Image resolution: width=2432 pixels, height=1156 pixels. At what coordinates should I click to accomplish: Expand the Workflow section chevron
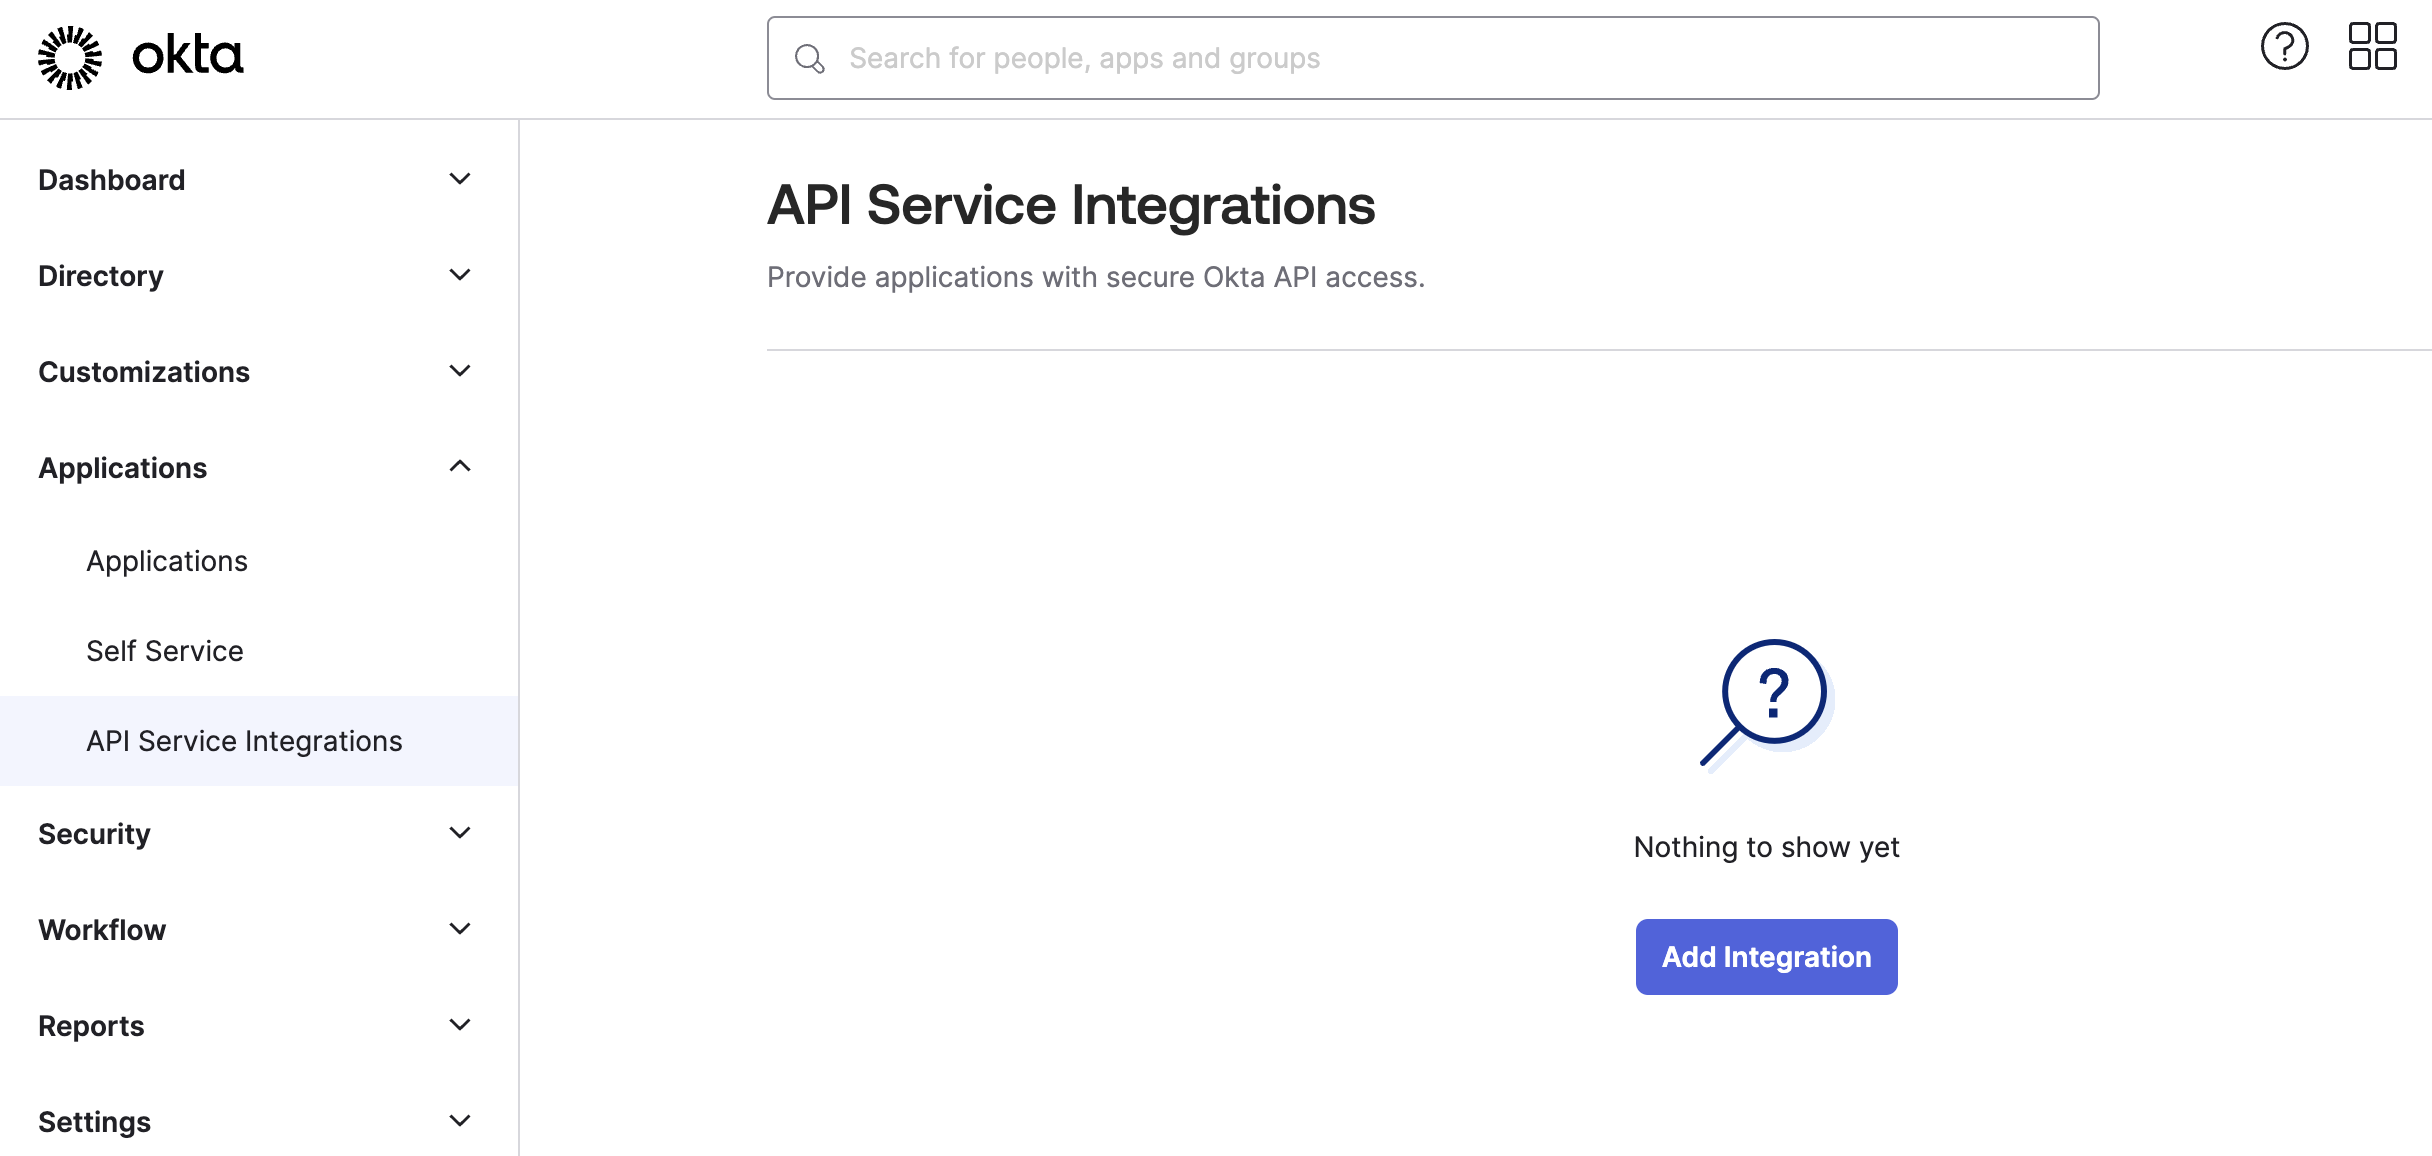click(460, 929)
